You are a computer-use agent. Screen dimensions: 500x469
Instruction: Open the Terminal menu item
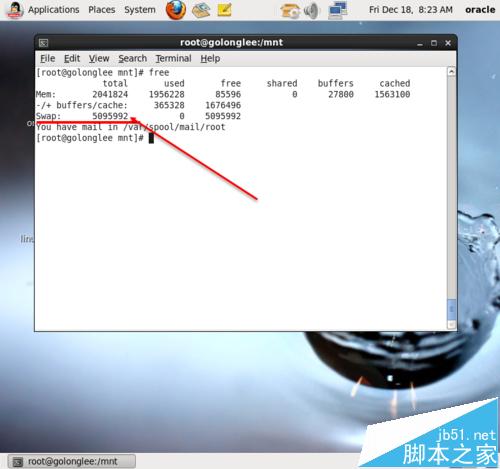tap(173, 58)
